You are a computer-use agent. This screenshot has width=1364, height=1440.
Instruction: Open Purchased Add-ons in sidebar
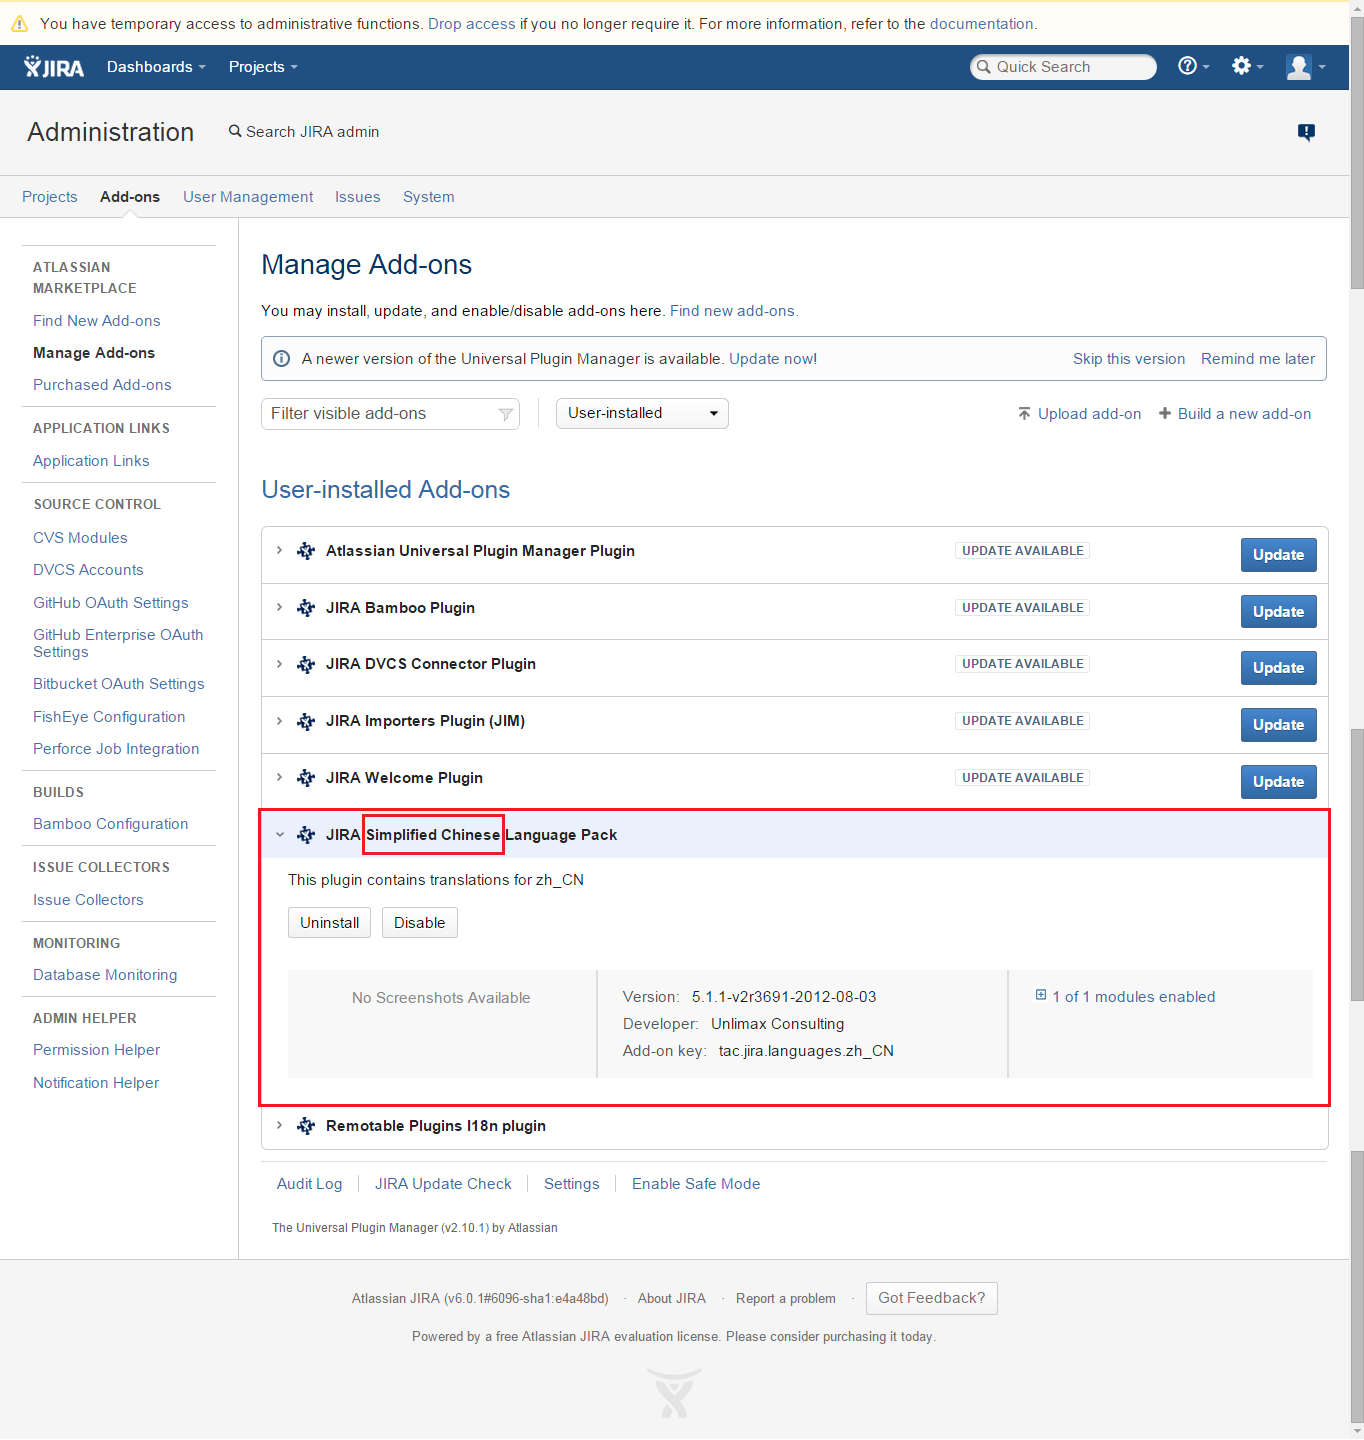tap(102, 385)
